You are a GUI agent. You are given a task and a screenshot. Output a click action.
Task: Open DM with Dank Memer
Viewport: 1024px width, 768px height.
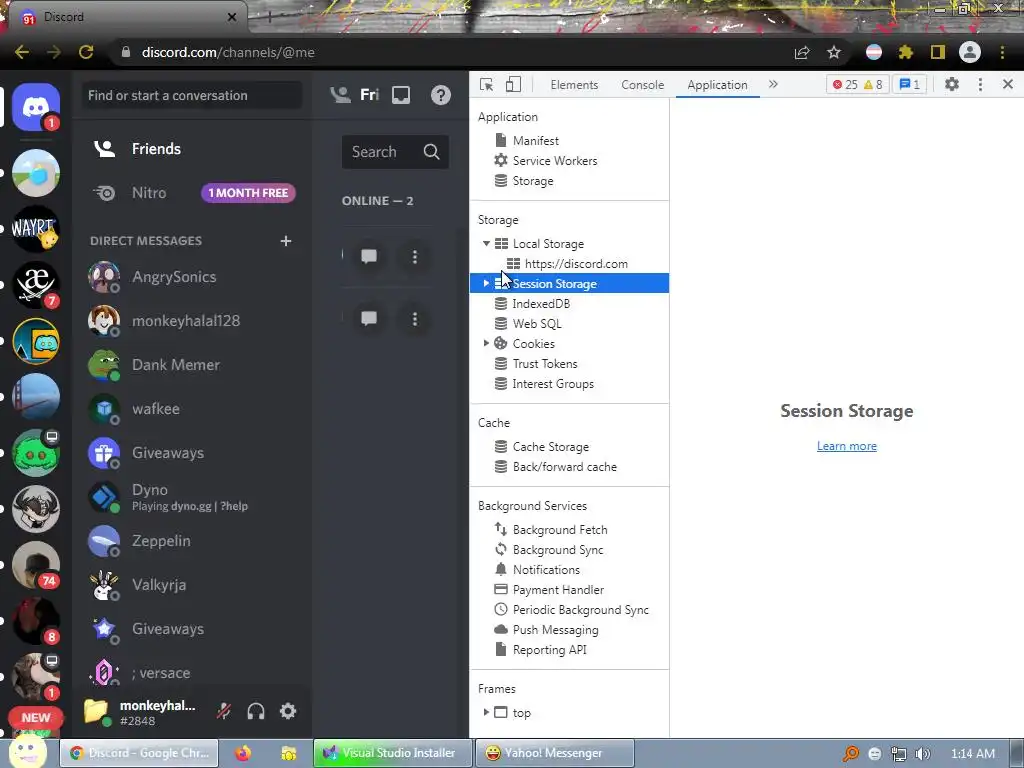point(192,365)
